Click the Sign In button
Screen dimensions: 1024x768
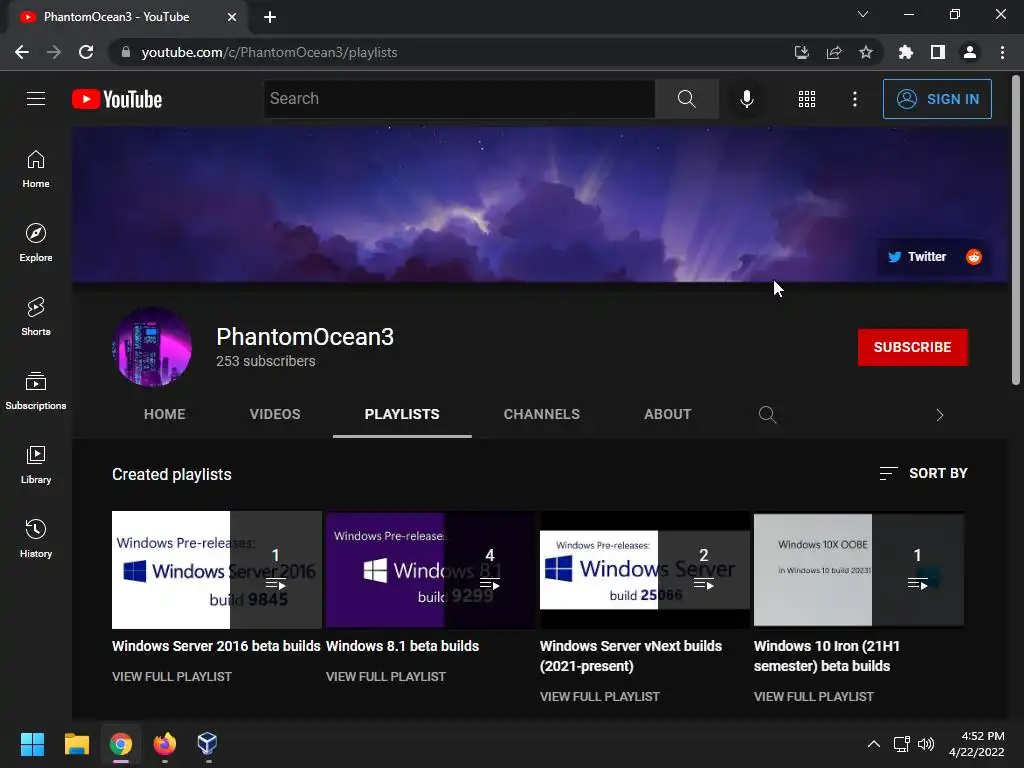pyautogui.click(x=937, y=99)
